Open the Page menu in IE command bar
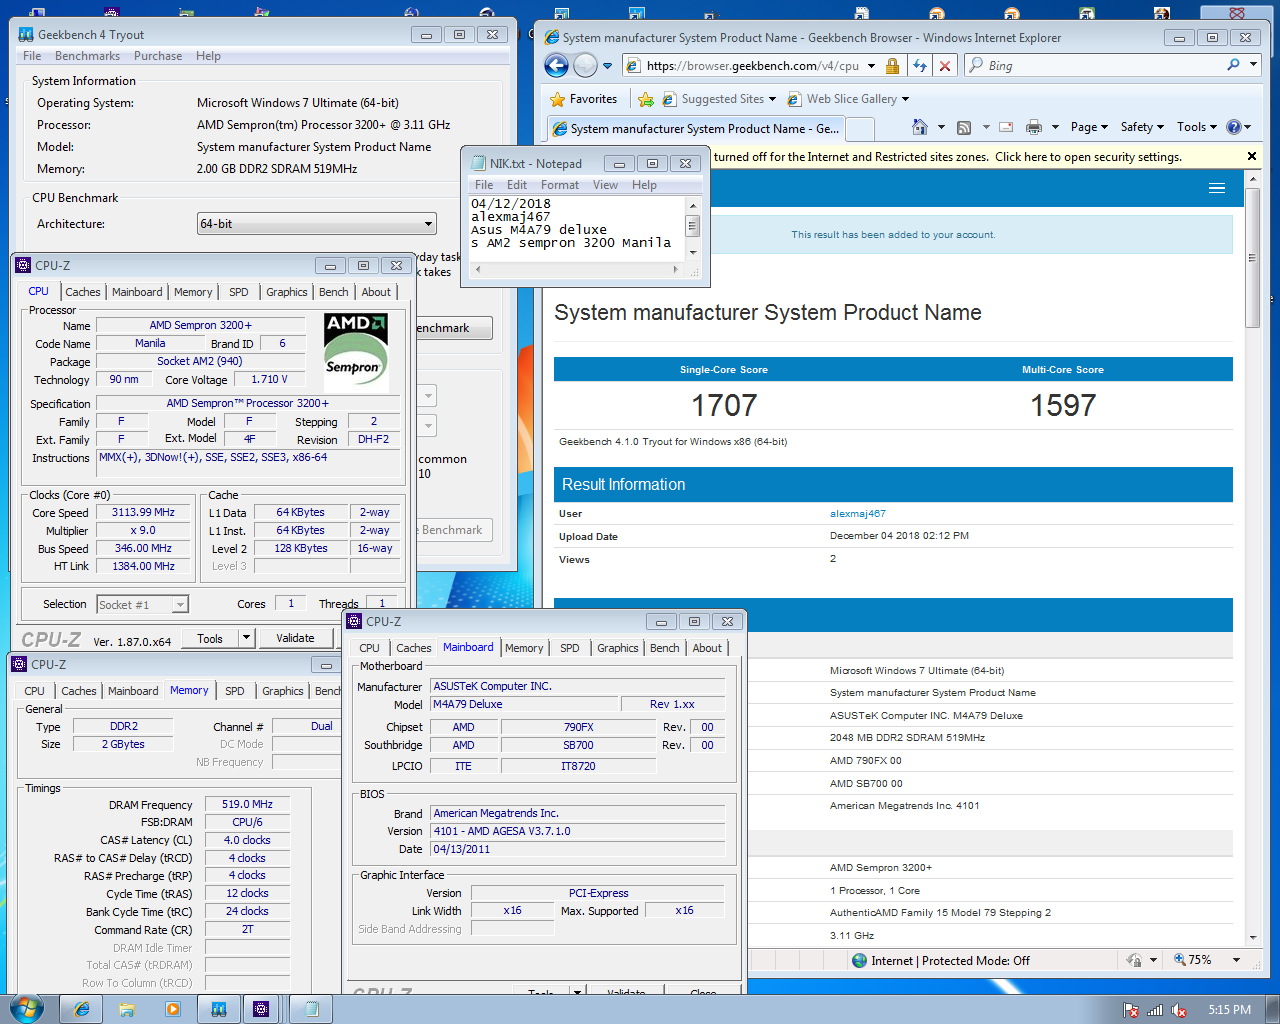Image resolution: width=1280 pixels, height=1024 pixels. [1089, 127]
